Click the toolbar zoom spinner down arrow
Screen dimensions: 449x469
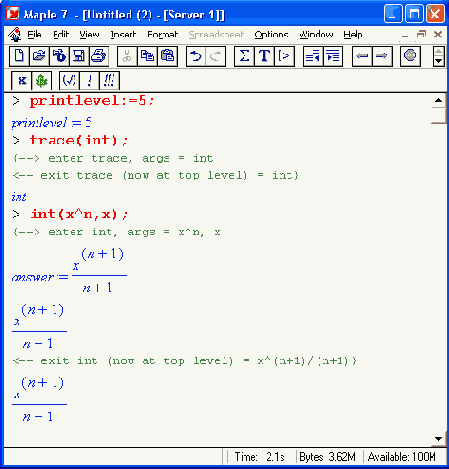(x=438, y=61)
